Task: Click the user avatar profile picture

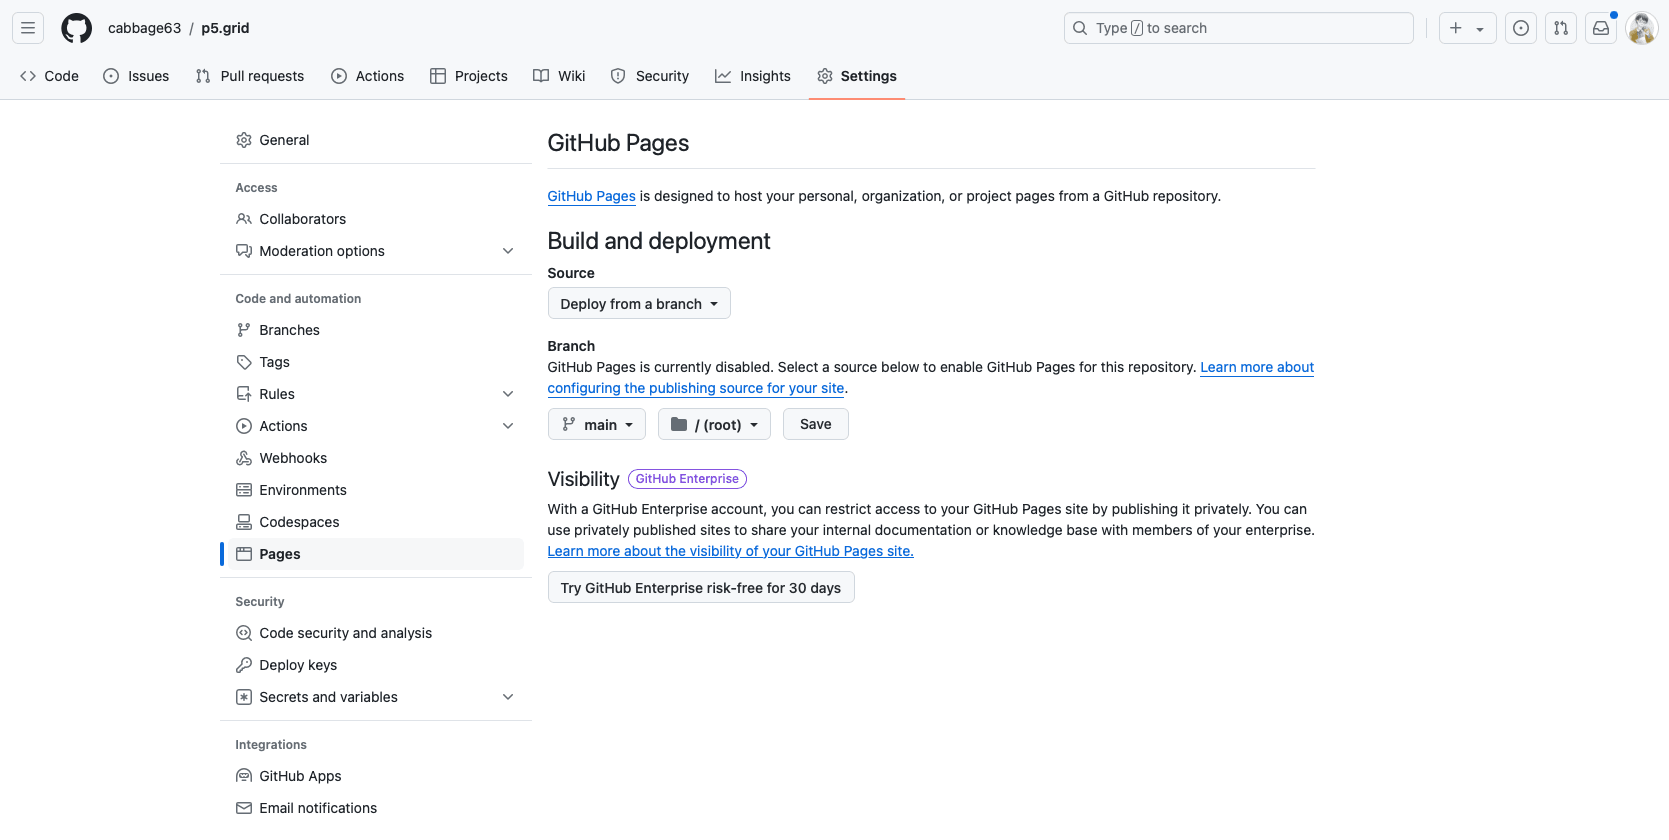Action: (x=1641, y=28)
